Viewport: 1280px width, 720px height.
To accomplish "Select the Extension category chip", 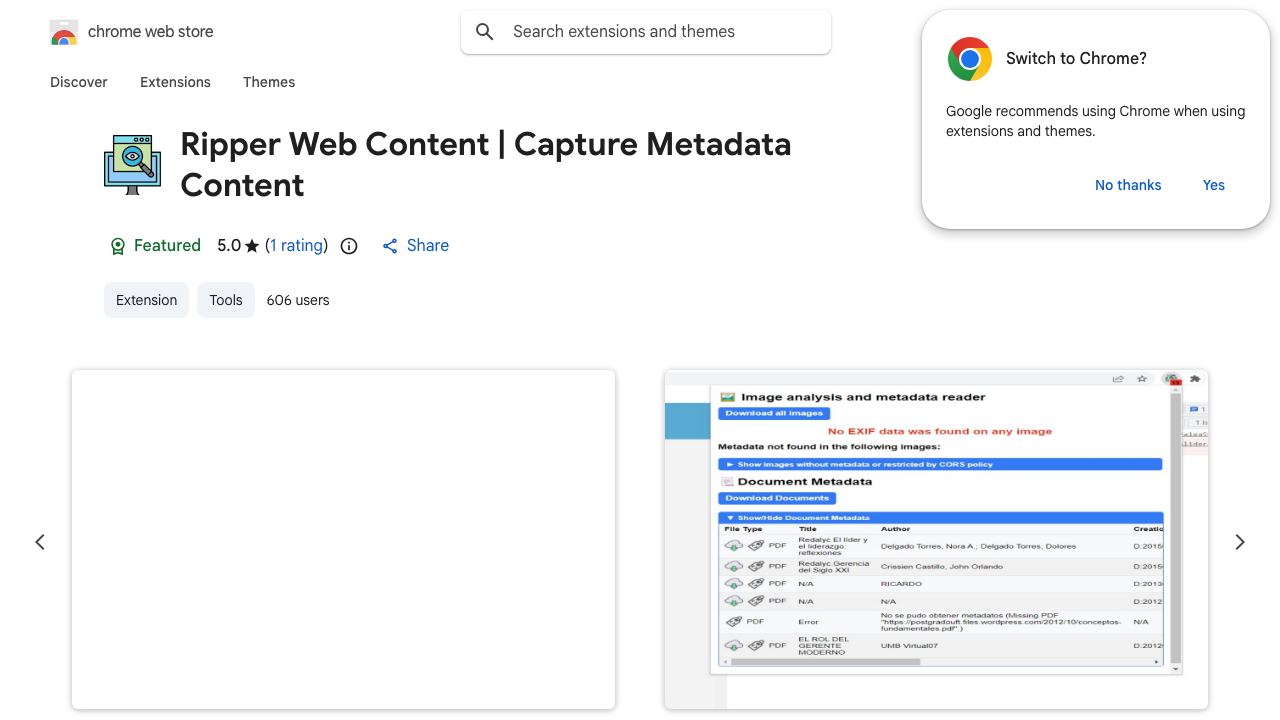I will pos(146,300).
